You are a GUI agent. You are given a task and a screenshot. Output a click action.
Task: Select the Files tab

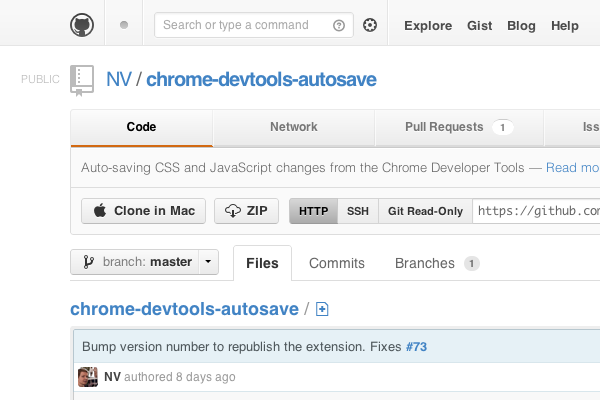pos(262,263)
